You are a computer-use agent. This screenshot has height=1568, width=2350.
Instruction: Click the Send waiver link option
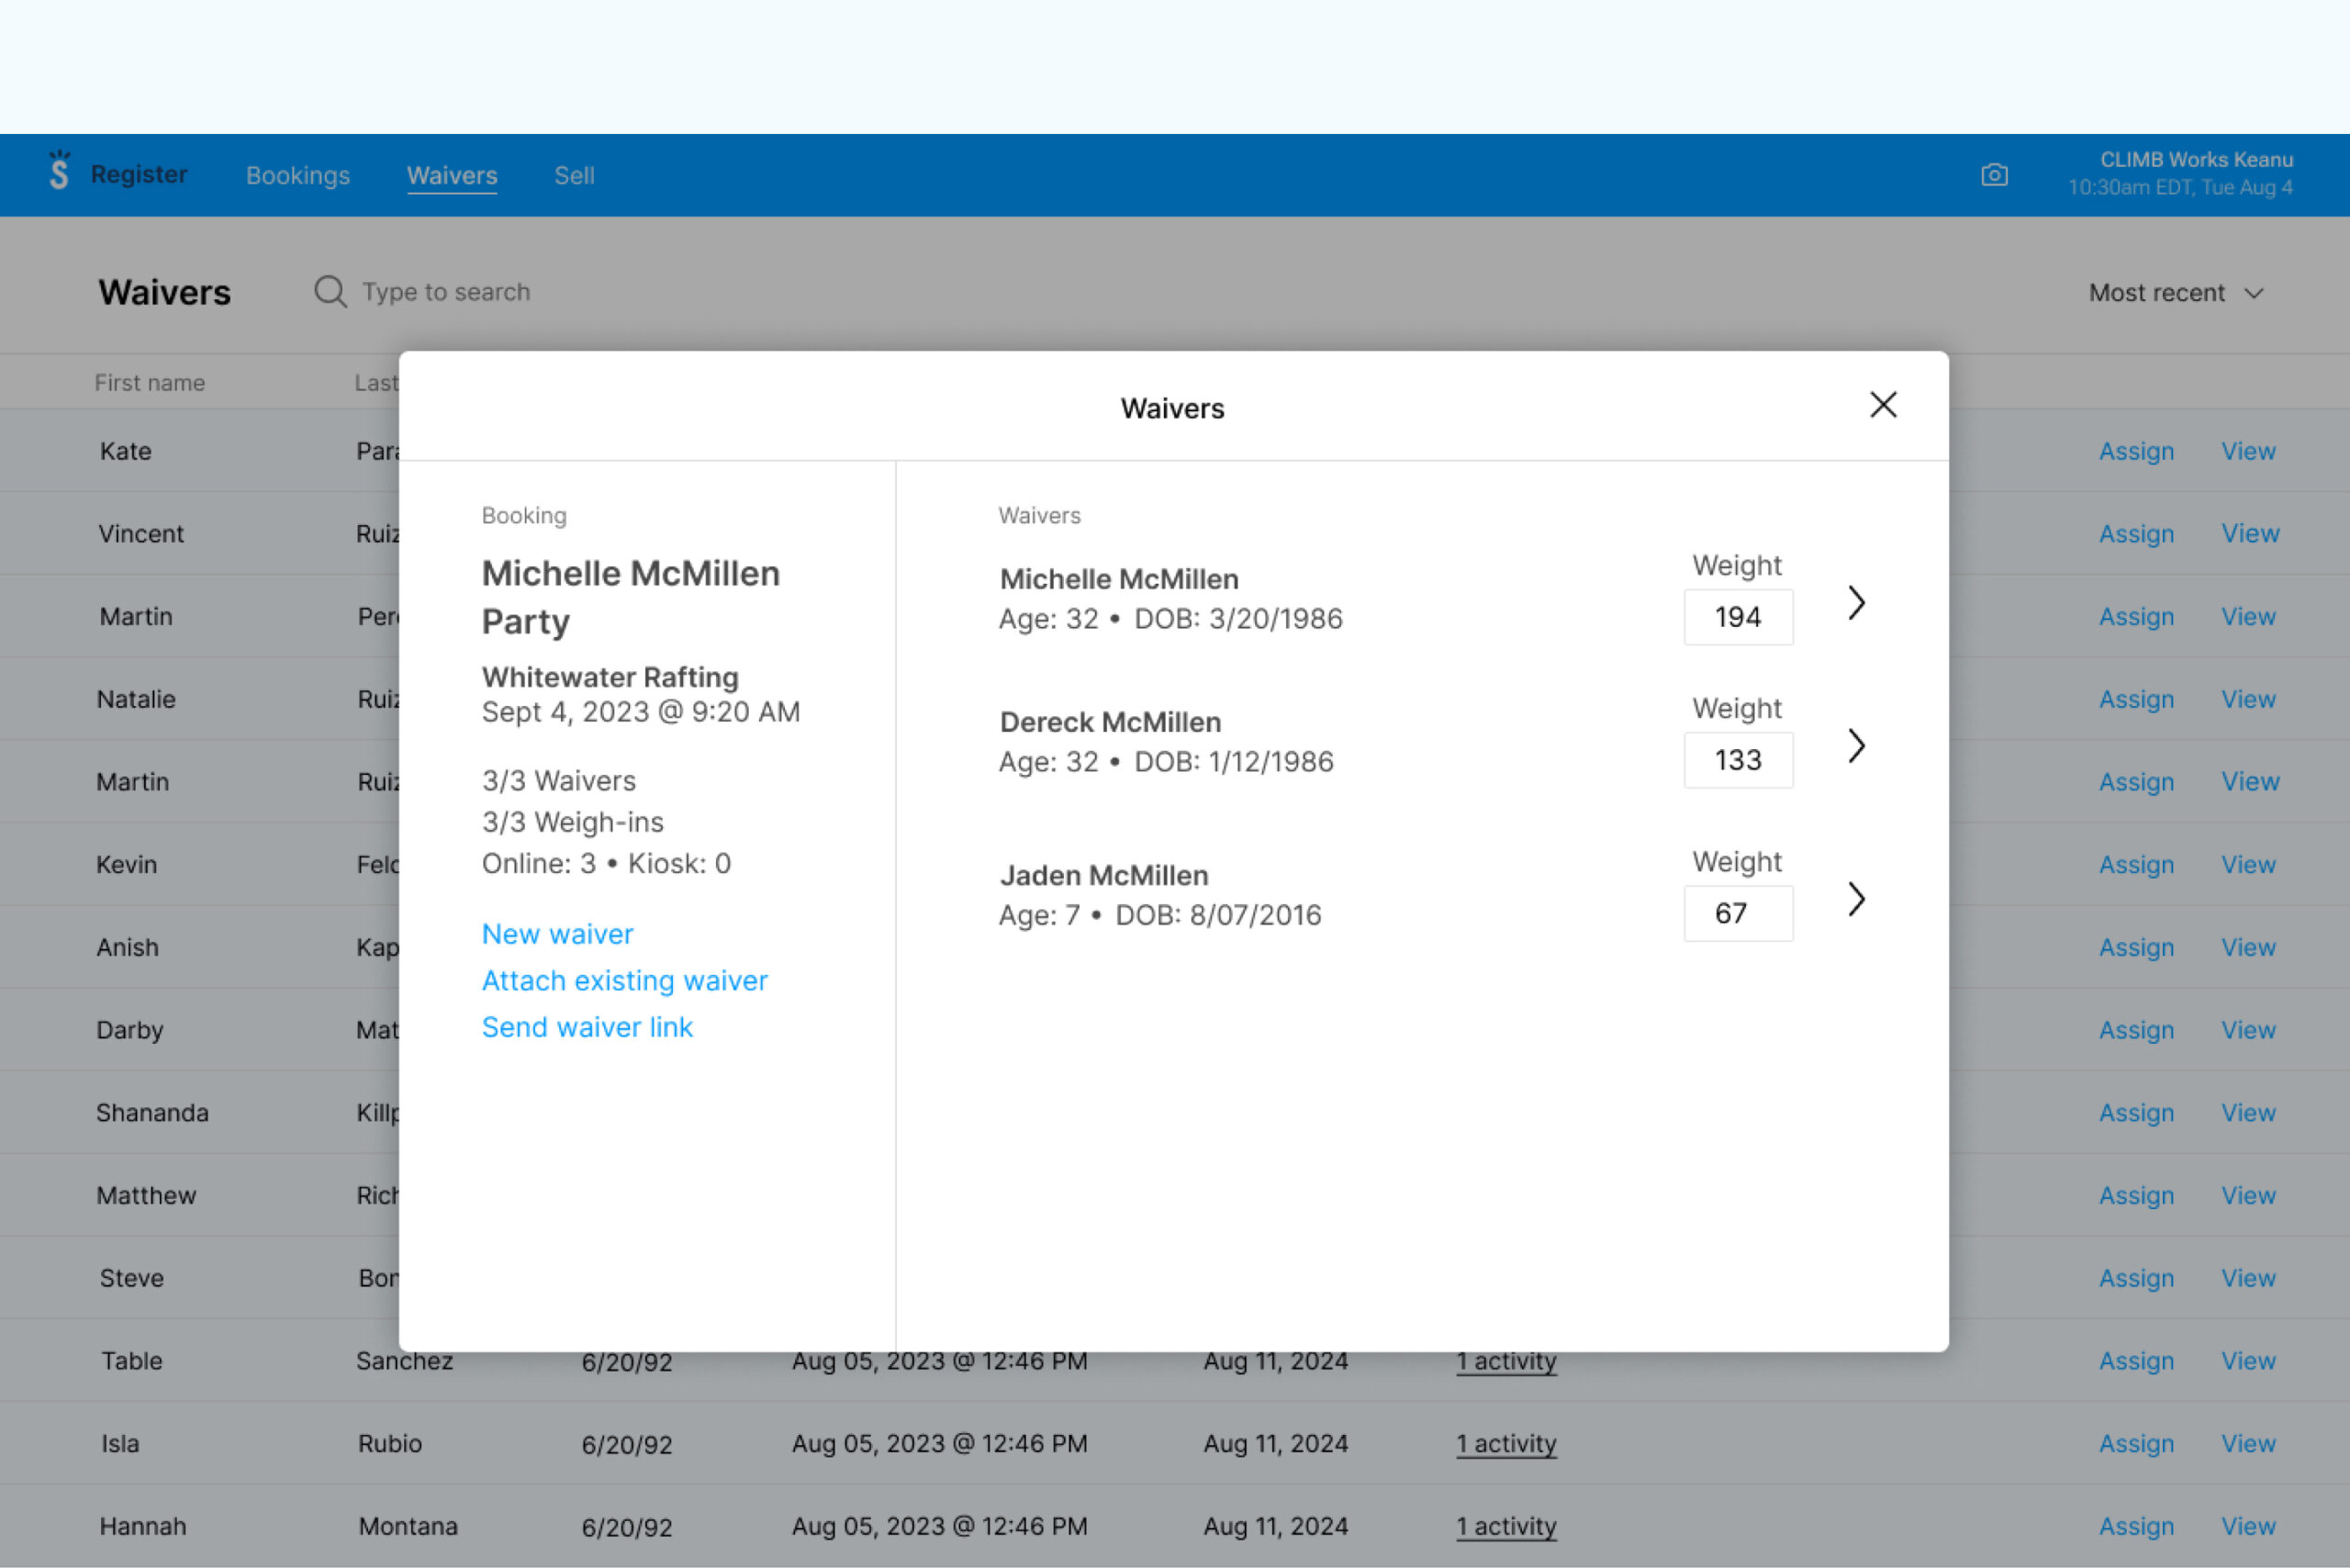point(587,1027)
